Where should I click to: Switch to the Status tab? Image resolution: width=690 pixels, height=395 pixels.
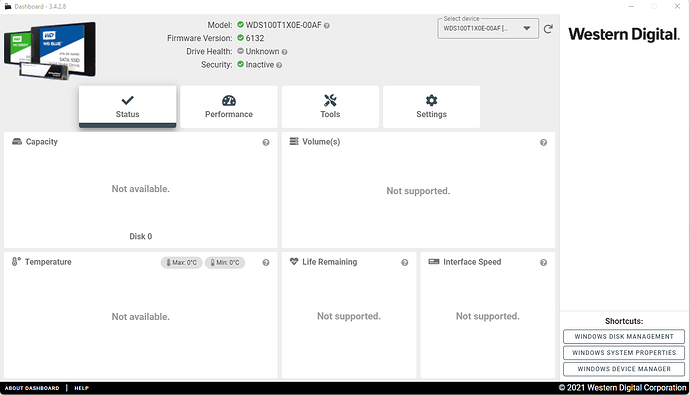click(128, 107)
